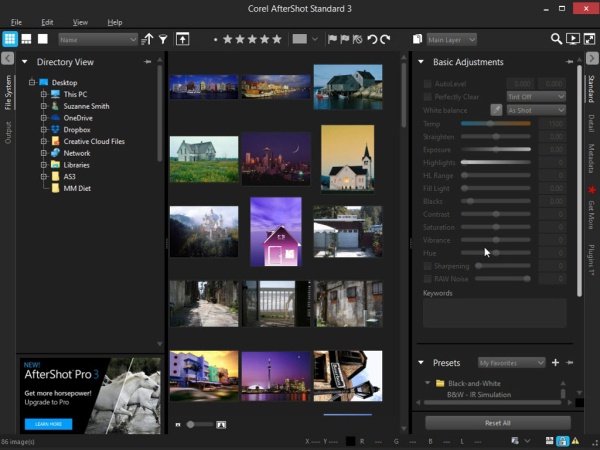
Task: Enable the RAW Noise checkbox
Action: (427, 279)
